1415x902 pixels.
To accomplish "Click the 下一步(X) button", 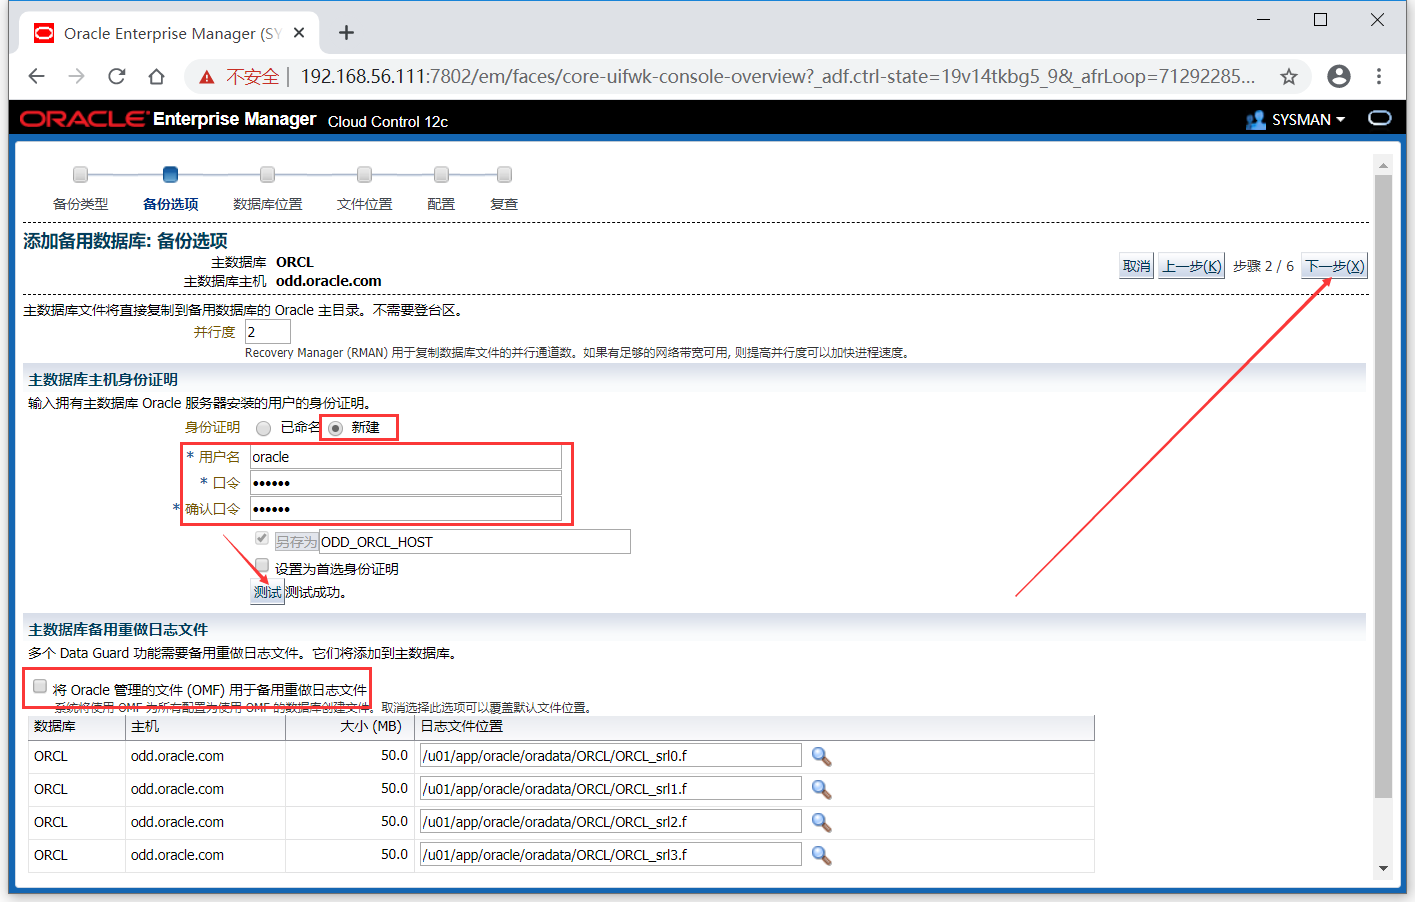I will pos(1334,266).
